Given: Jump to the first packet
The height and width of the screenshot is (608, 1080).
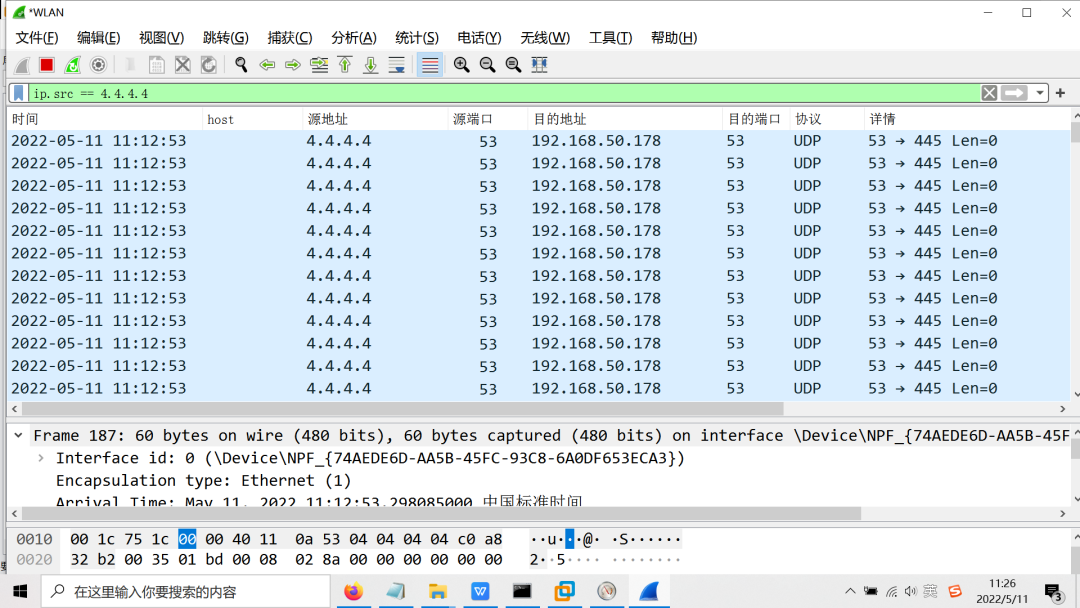Looking at the screenshot, I should [345, 65].
